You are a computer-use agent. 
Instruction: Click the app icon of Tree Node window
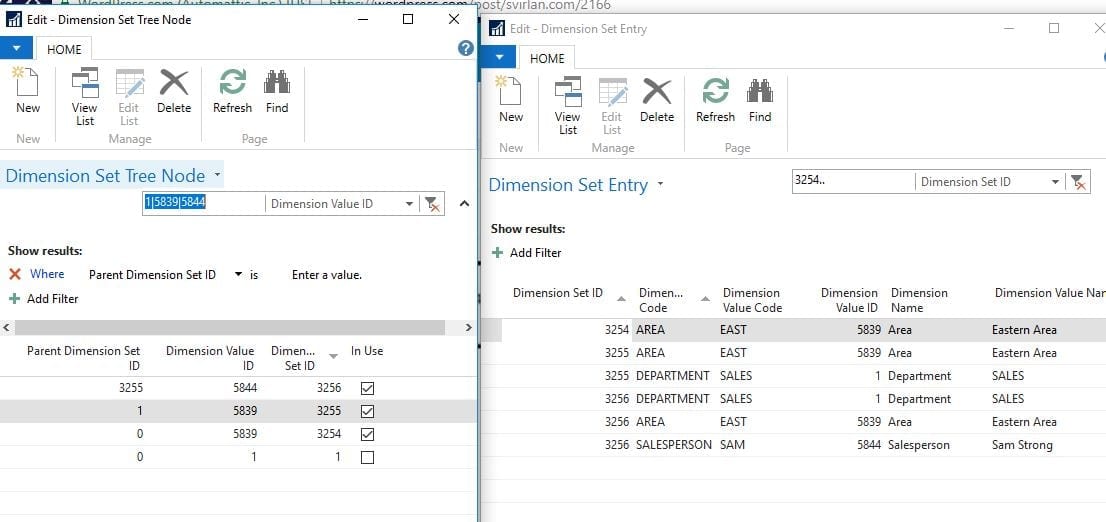[13, 19]
